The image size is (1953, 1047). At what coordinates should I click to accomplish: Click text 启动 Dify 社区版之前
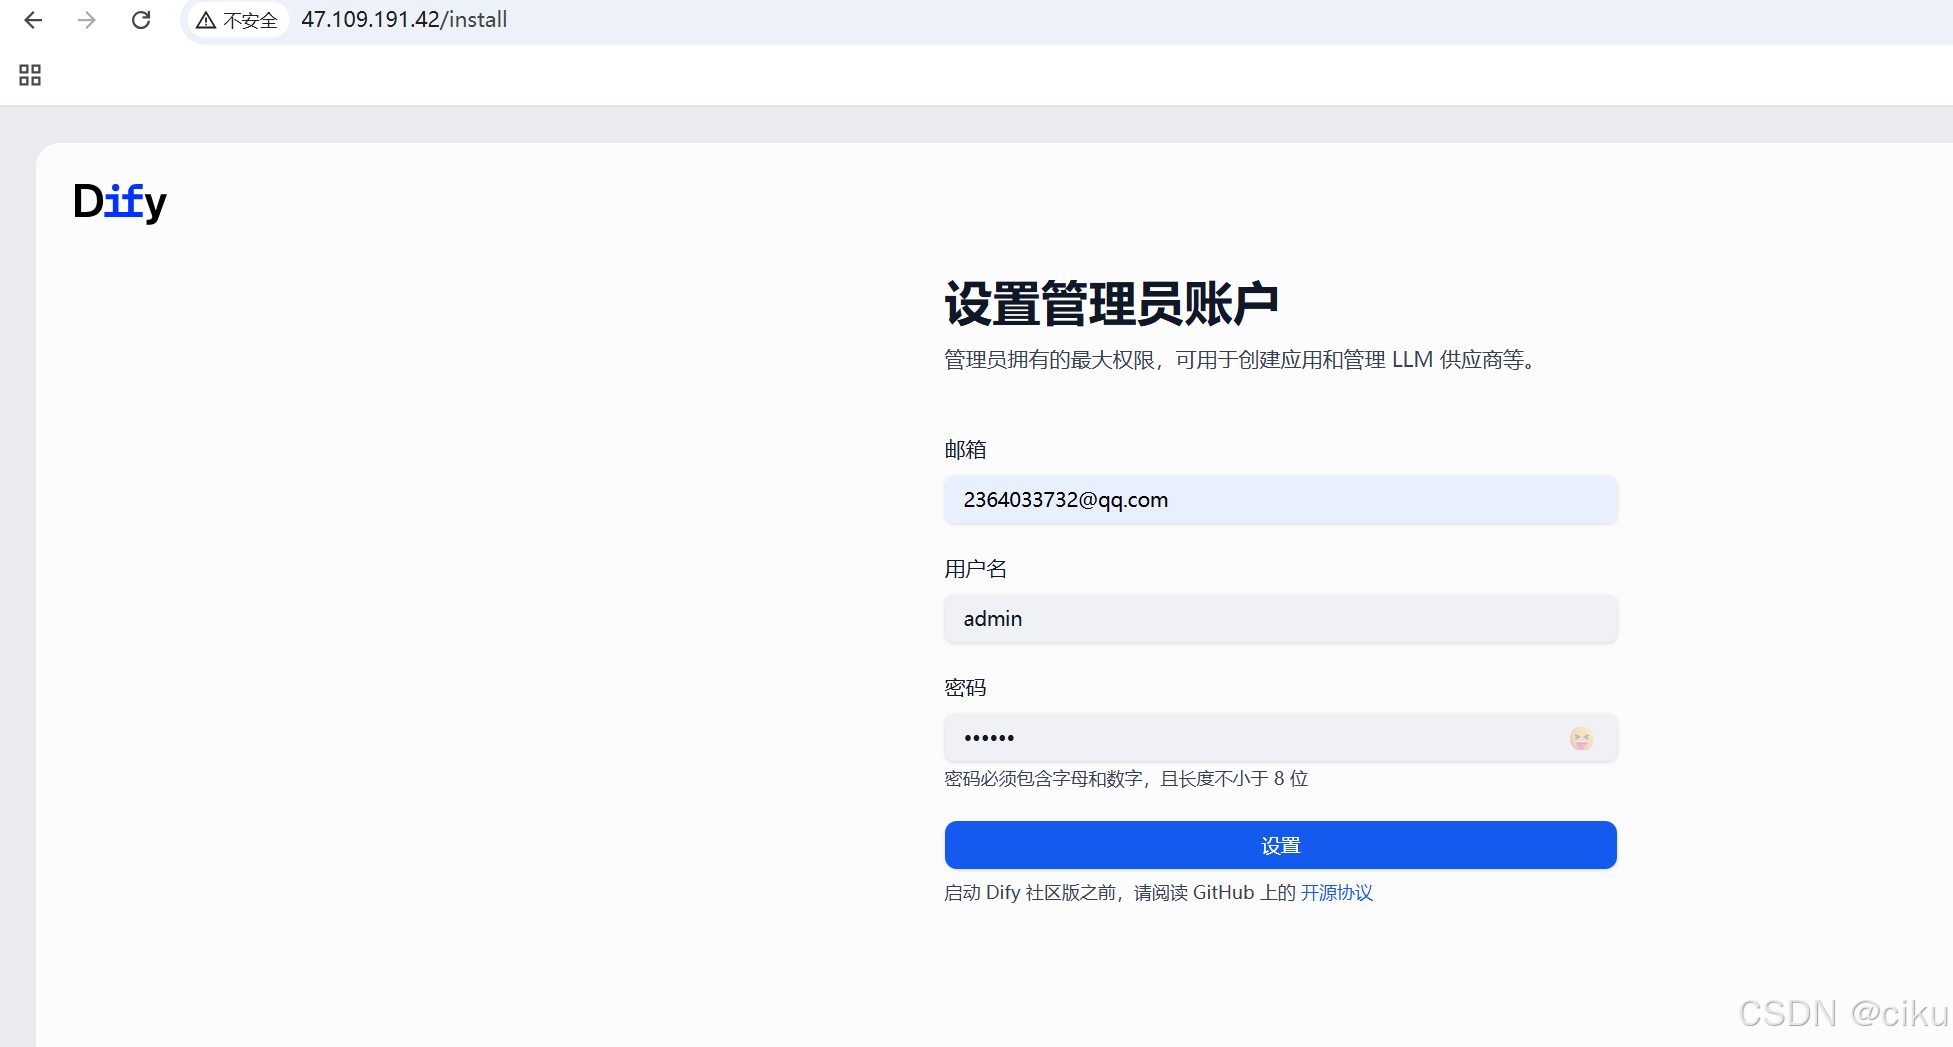1030,893
